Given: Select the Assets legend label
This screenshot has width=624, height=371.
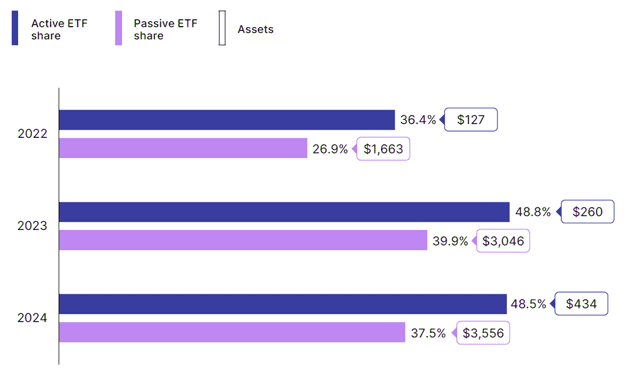Looking at the screenshot, I should point(255,29).
